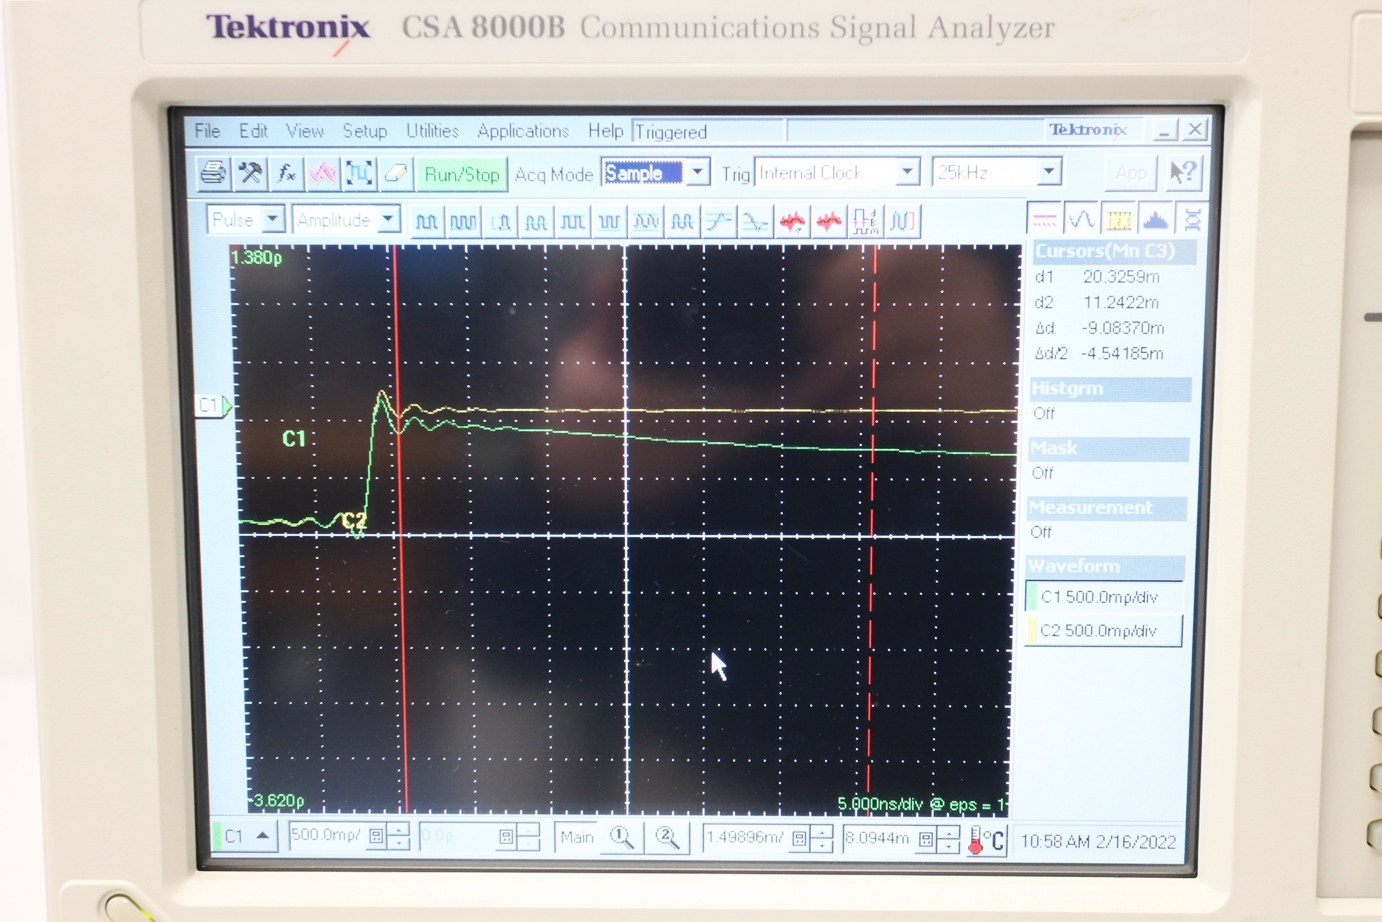Click the solid red cursor line
1382x922 pixels.
tap(400, 530)
